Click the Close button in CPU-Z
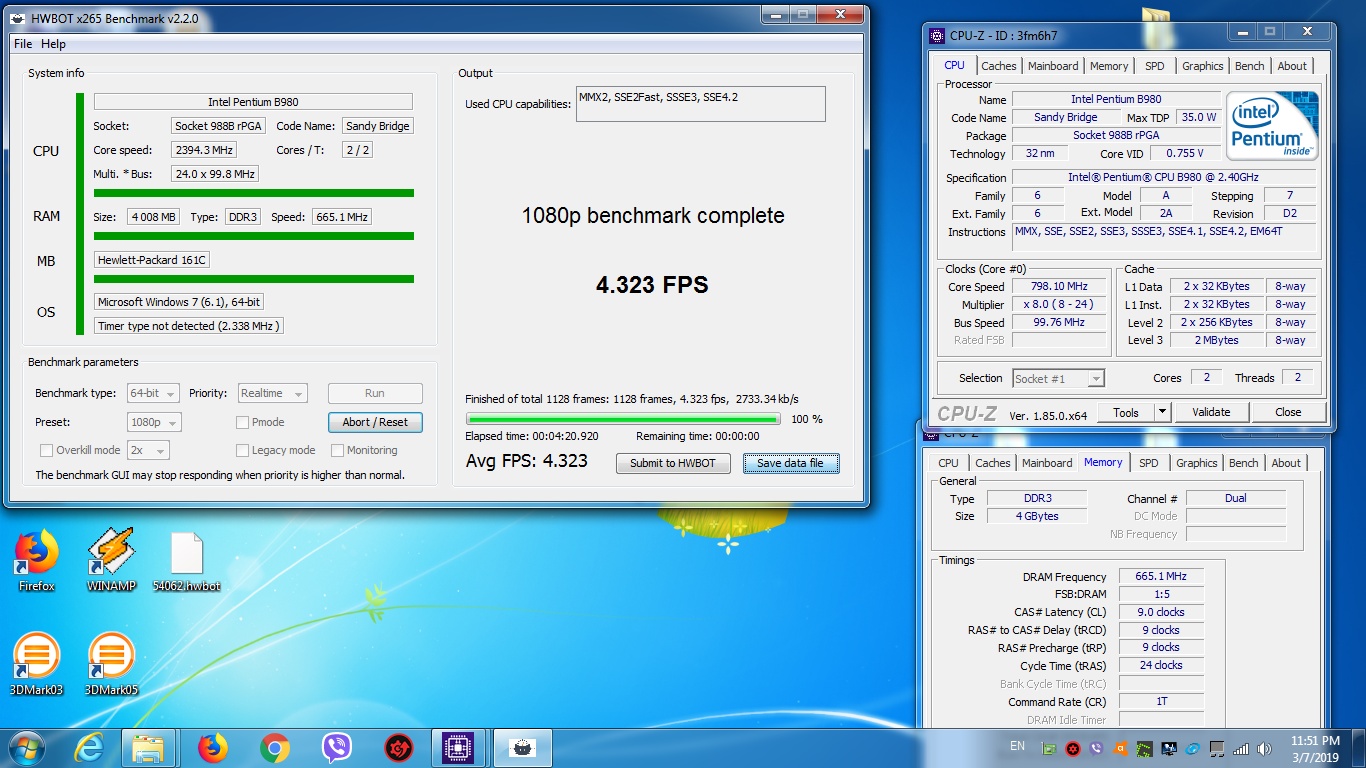 (x=1288, y=412)
